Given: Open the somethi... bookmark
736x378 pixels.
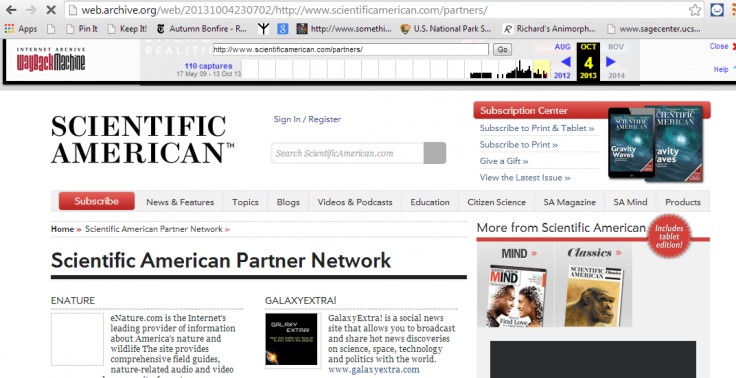Looking at the screenshot, I should tap(344, 29).
